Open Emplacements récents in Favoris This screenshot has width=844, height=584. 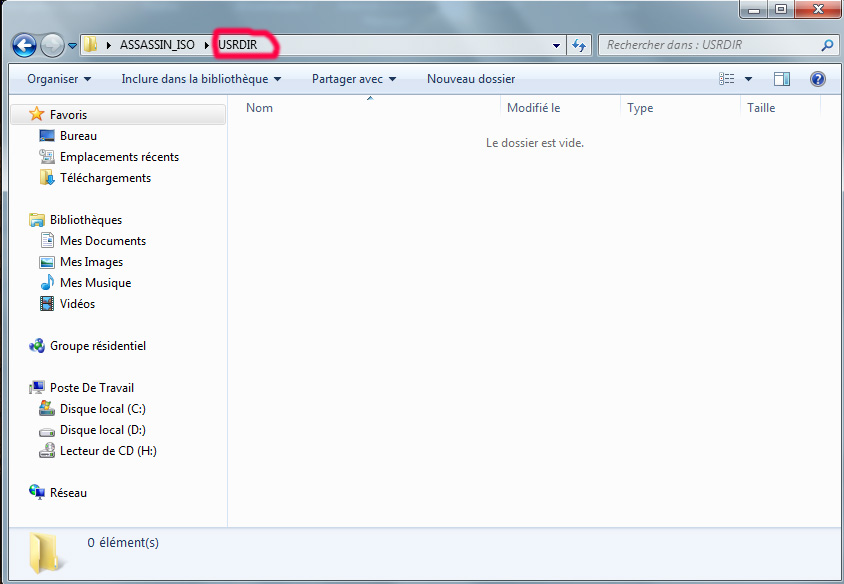[x=119, y=157]
